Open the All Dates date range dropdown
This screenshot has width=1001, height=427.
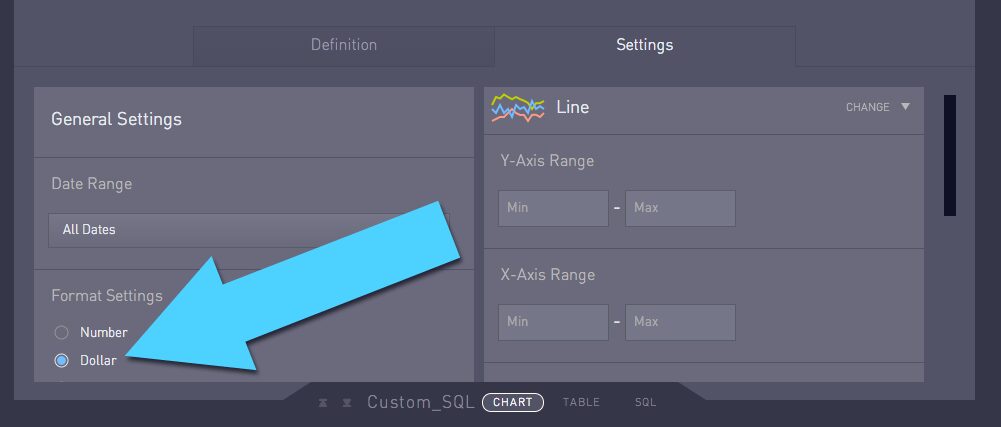click(249, 230)
